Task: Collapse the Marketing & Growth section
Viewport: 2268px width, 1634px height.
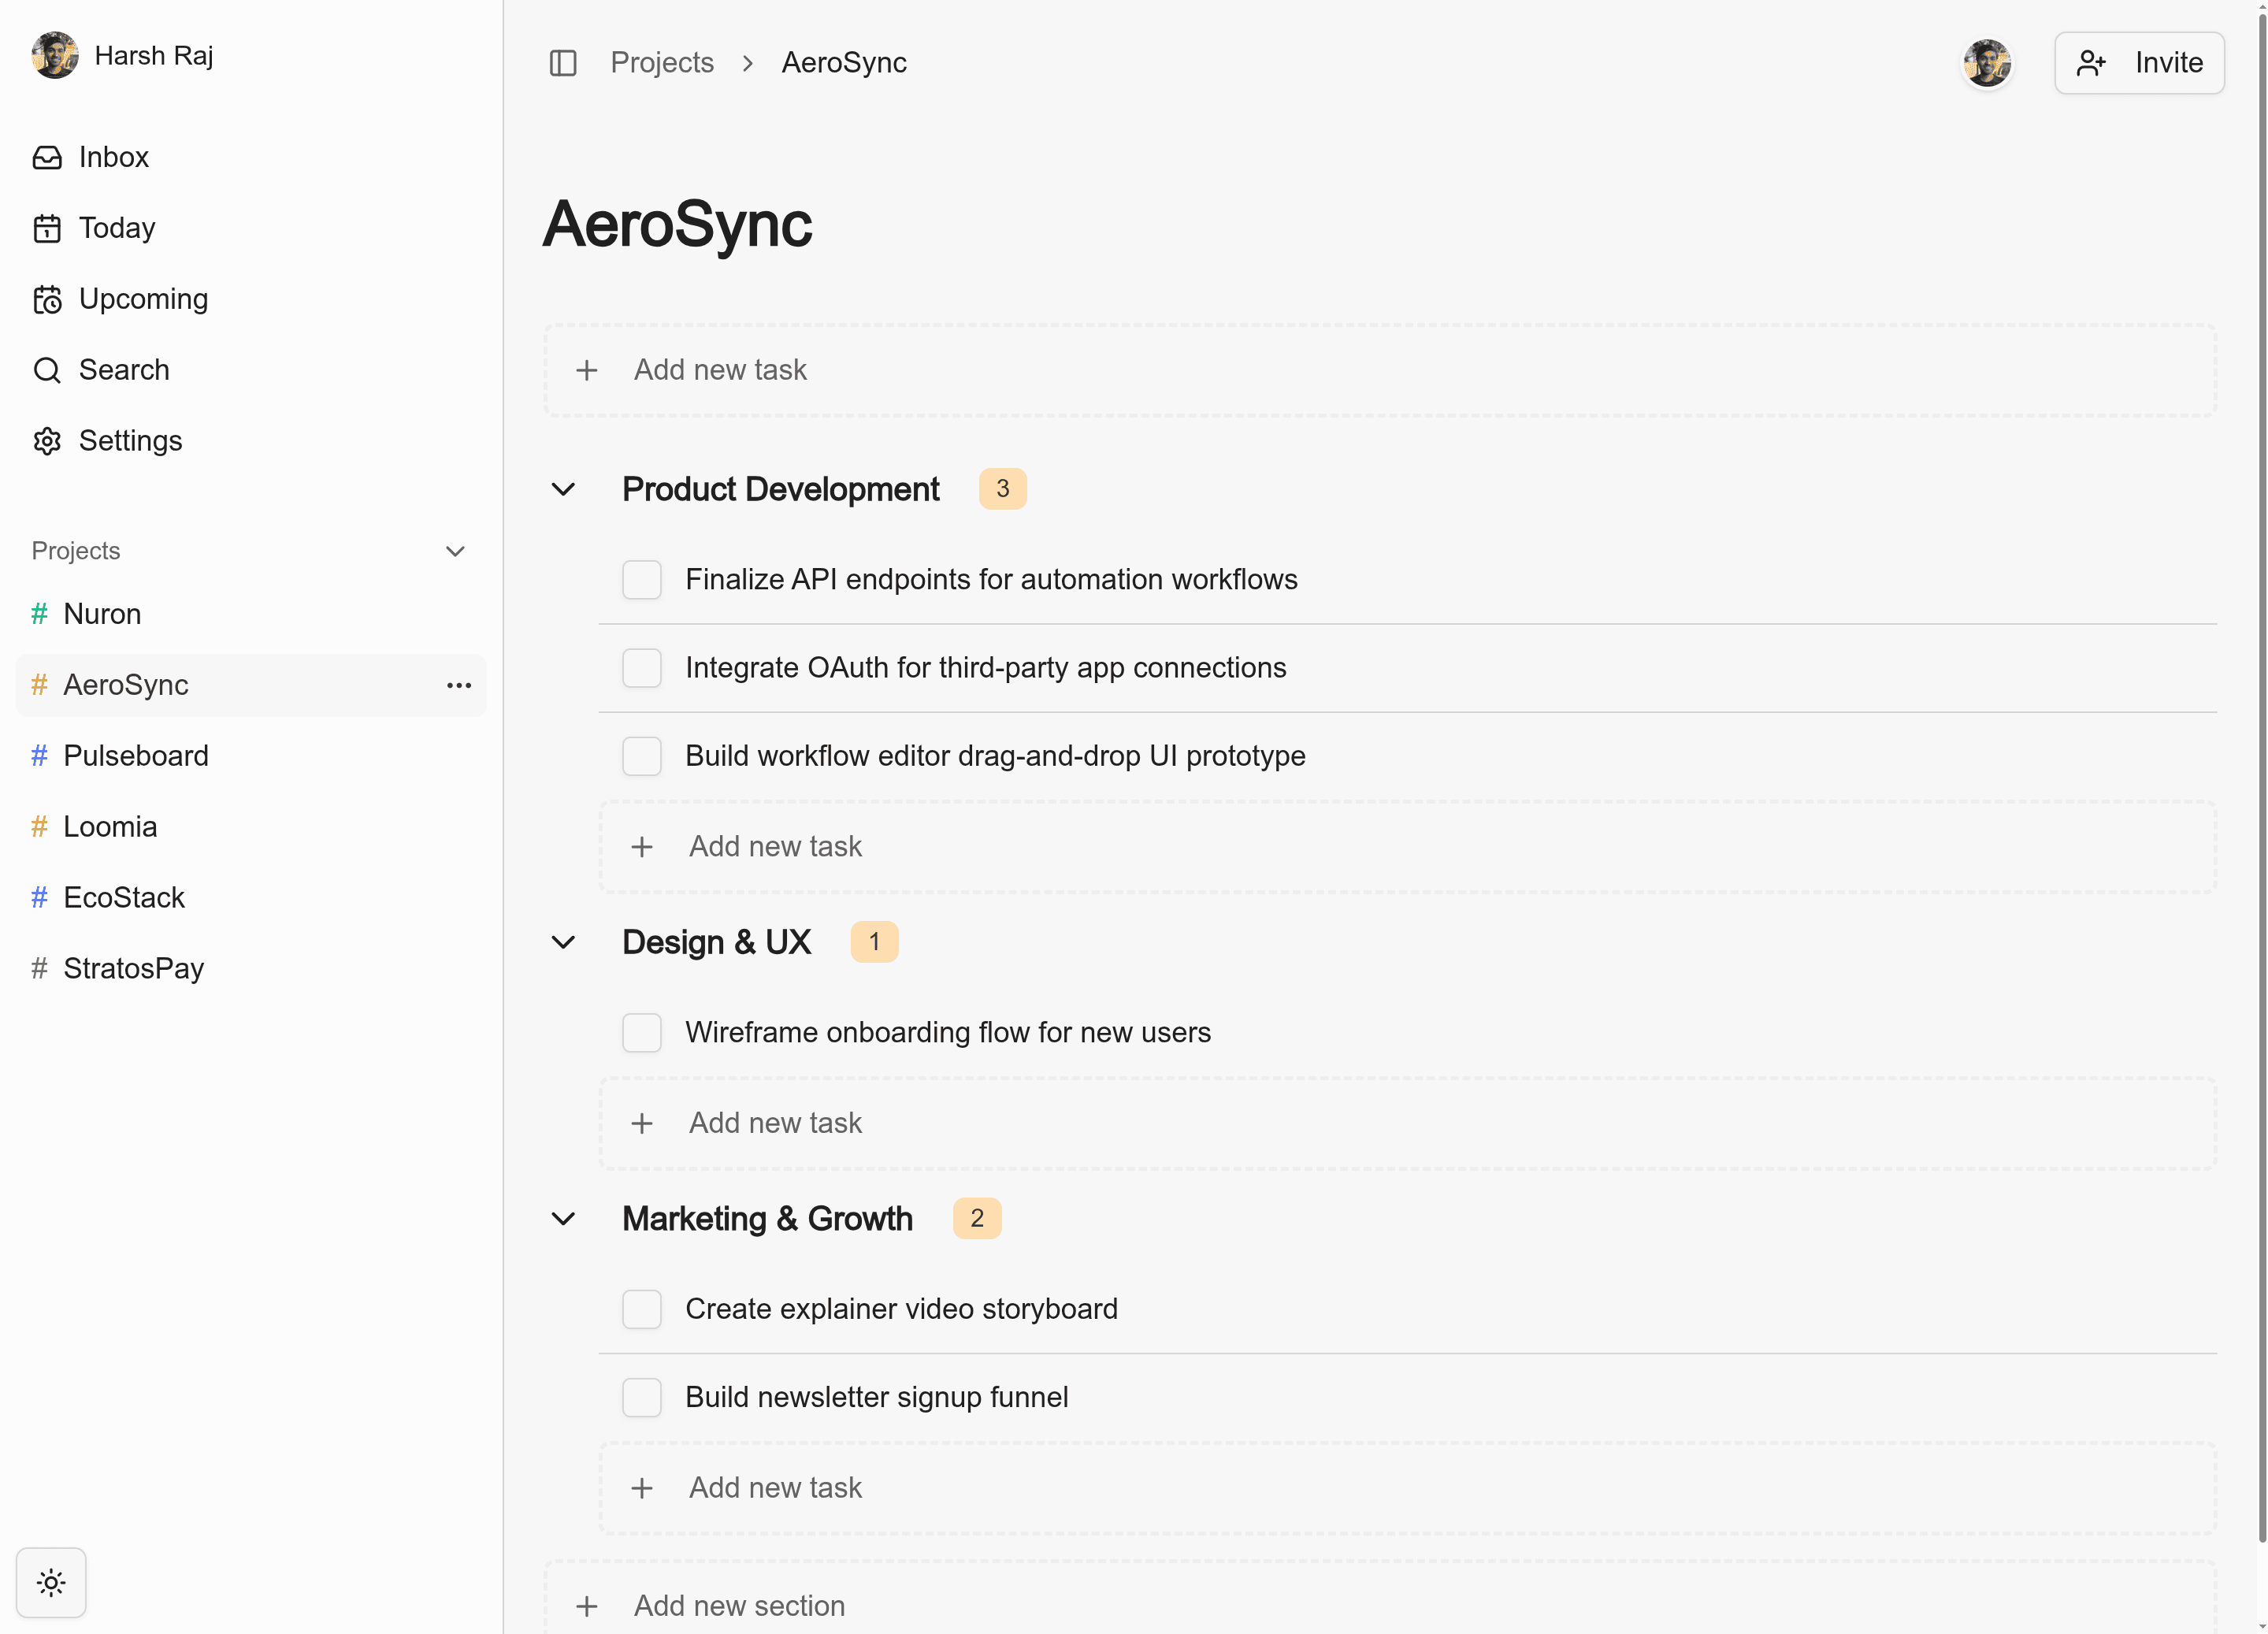Action: 564,1219
